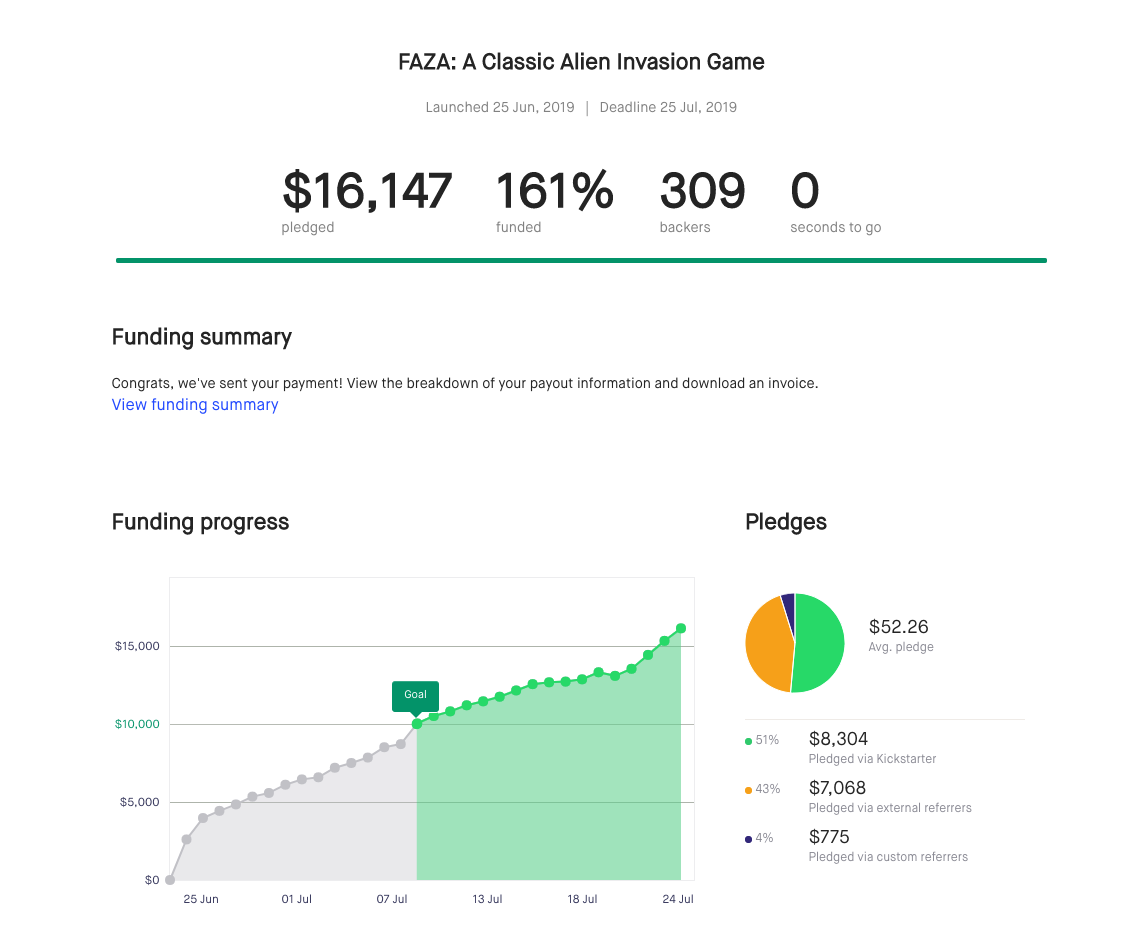Select the first data point at $0
The height and width of the screenshot is (944, 1140).
(170, 880)
